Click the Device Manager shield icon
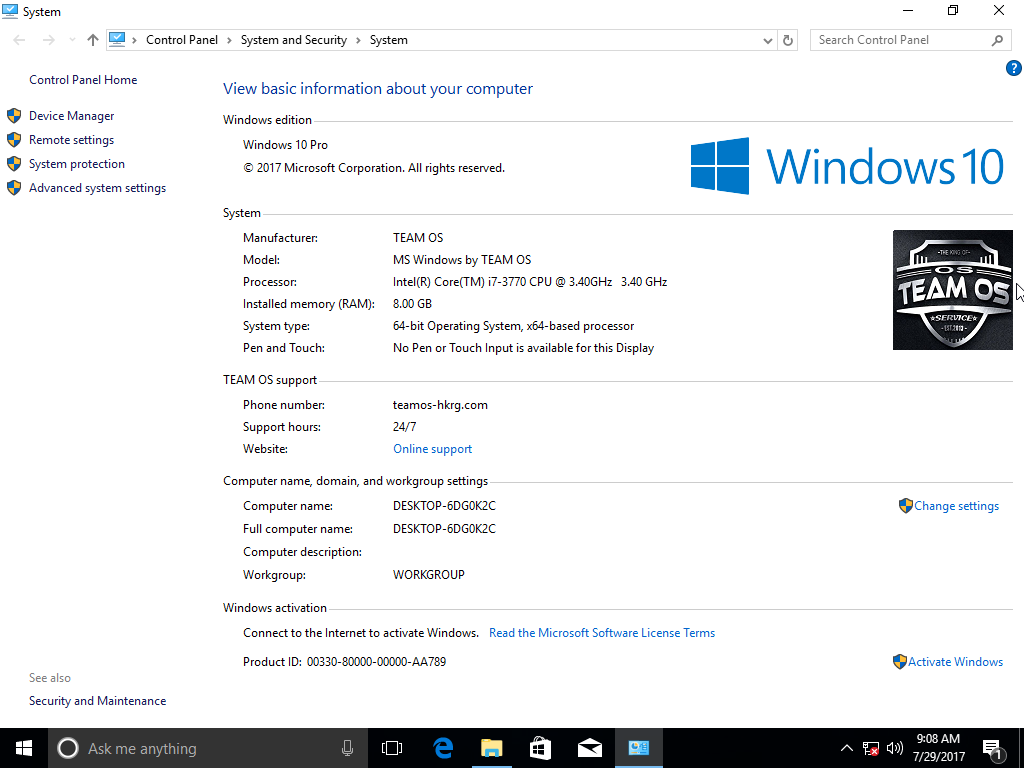The height and width of the screenshot is (768, 1024). [x=14, y=116]
